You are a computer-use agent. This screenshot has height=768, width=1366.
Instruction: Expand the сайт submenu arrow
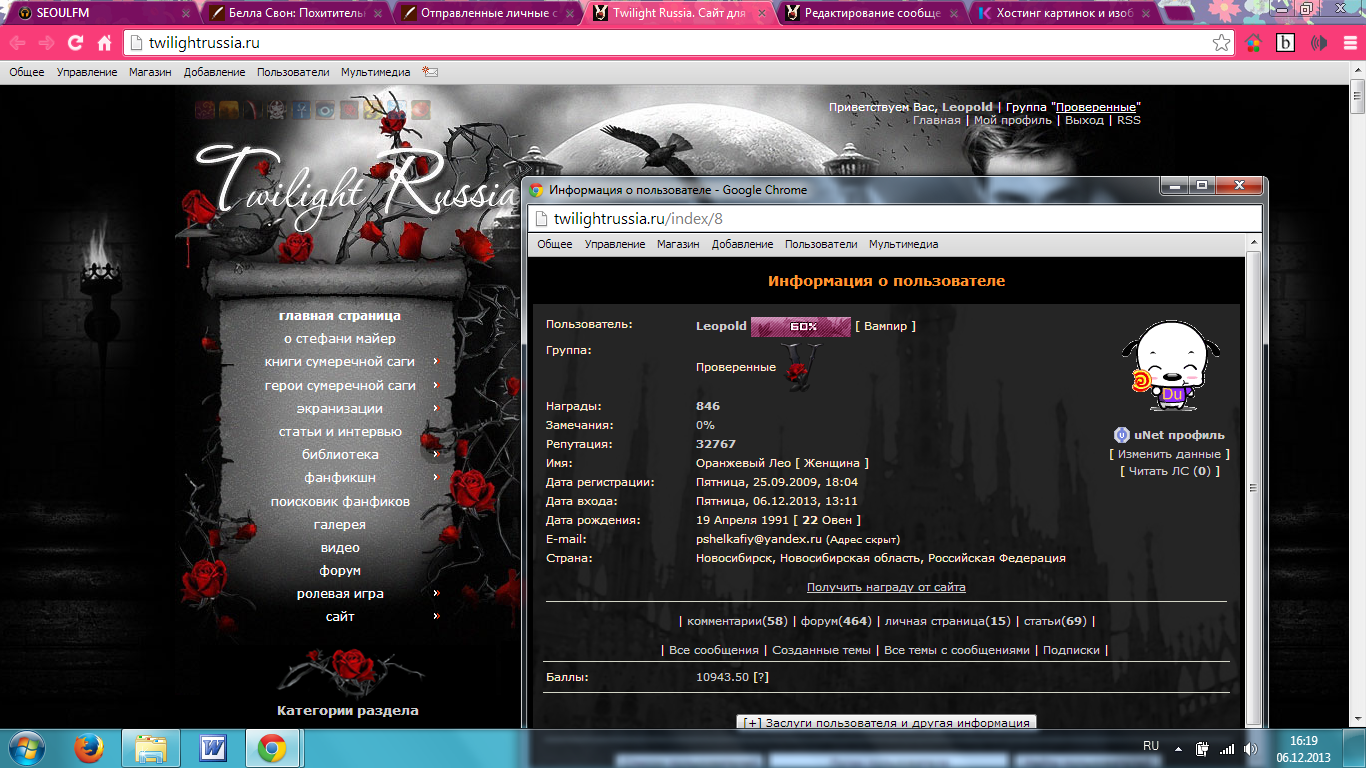(x=436, y=616)
